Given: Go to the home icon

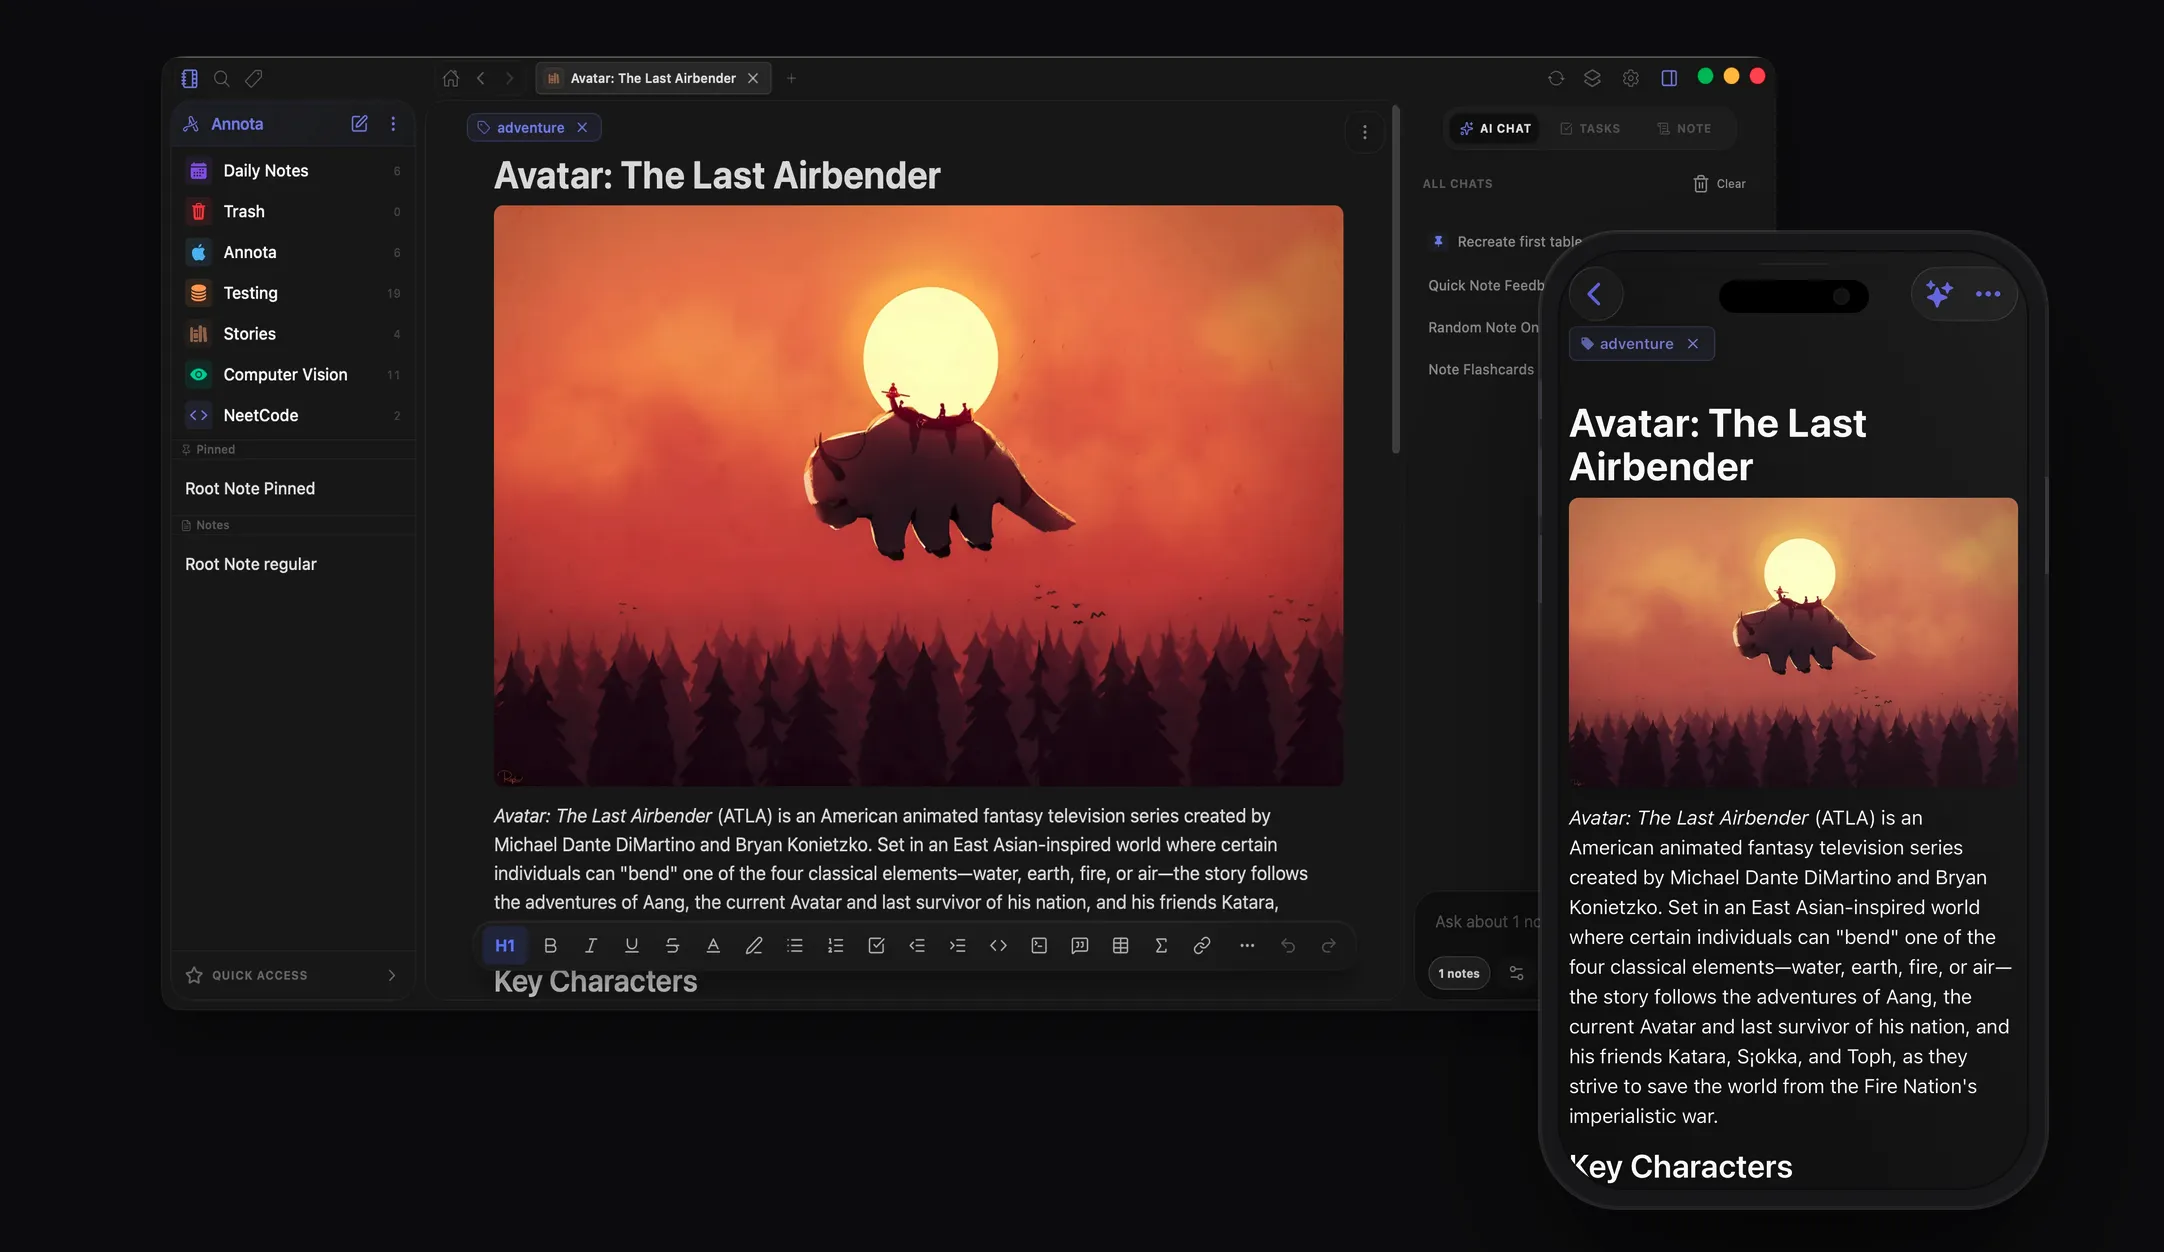Looking at the screenshot, I should (451, 78).
